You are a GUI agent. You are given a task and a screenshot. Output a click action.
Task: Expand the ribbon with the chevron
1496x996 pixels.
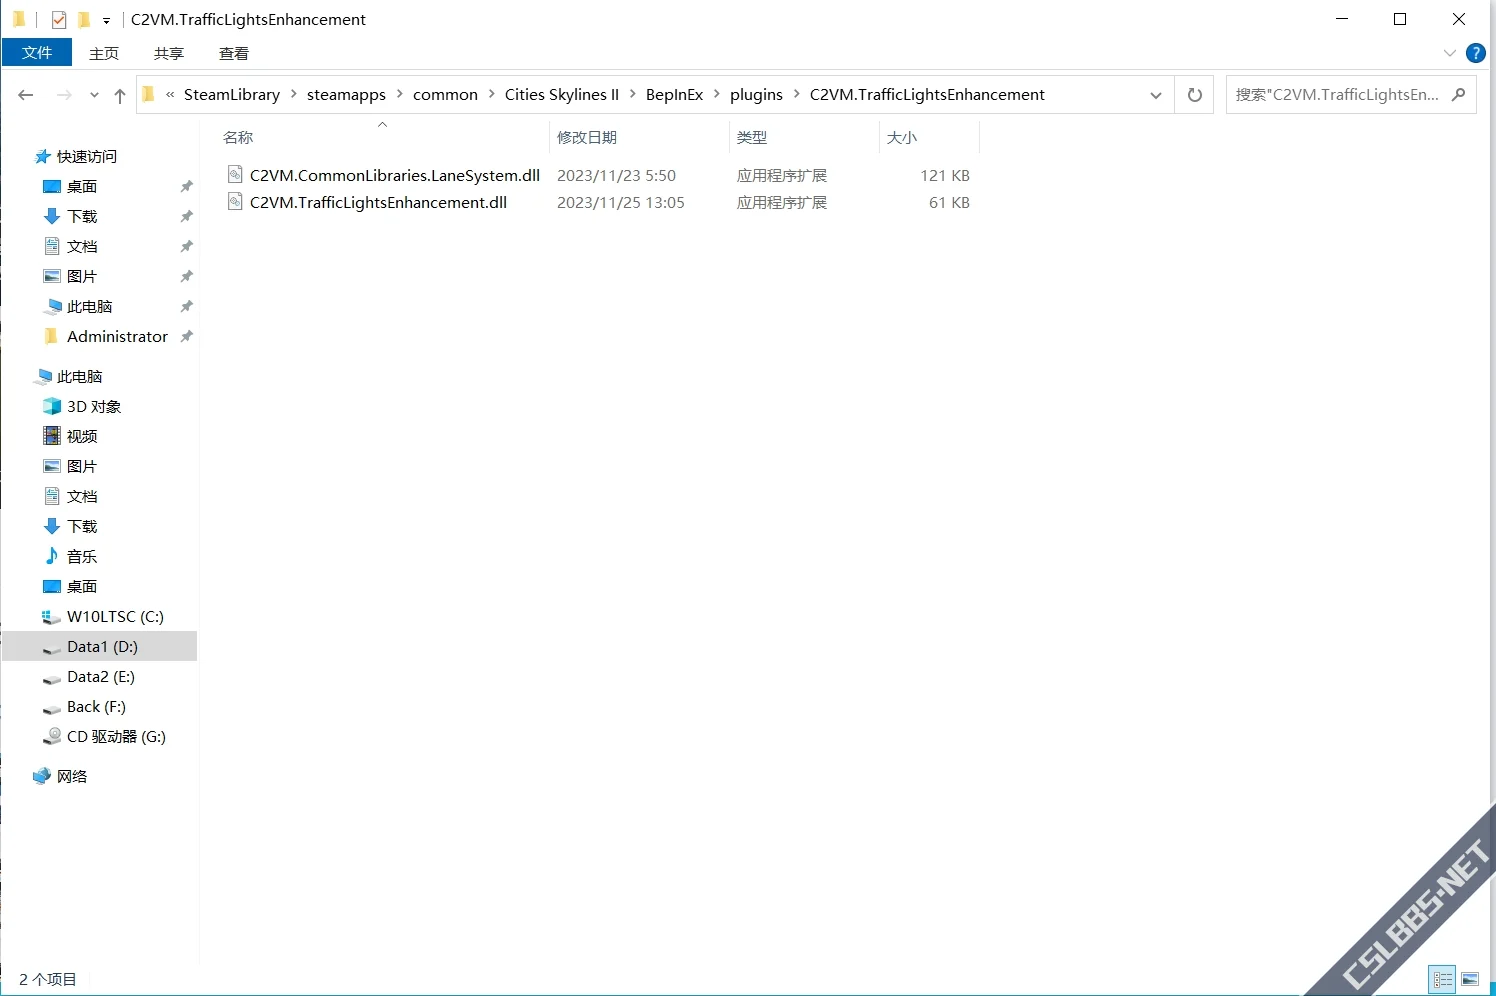coord(1450,53)
